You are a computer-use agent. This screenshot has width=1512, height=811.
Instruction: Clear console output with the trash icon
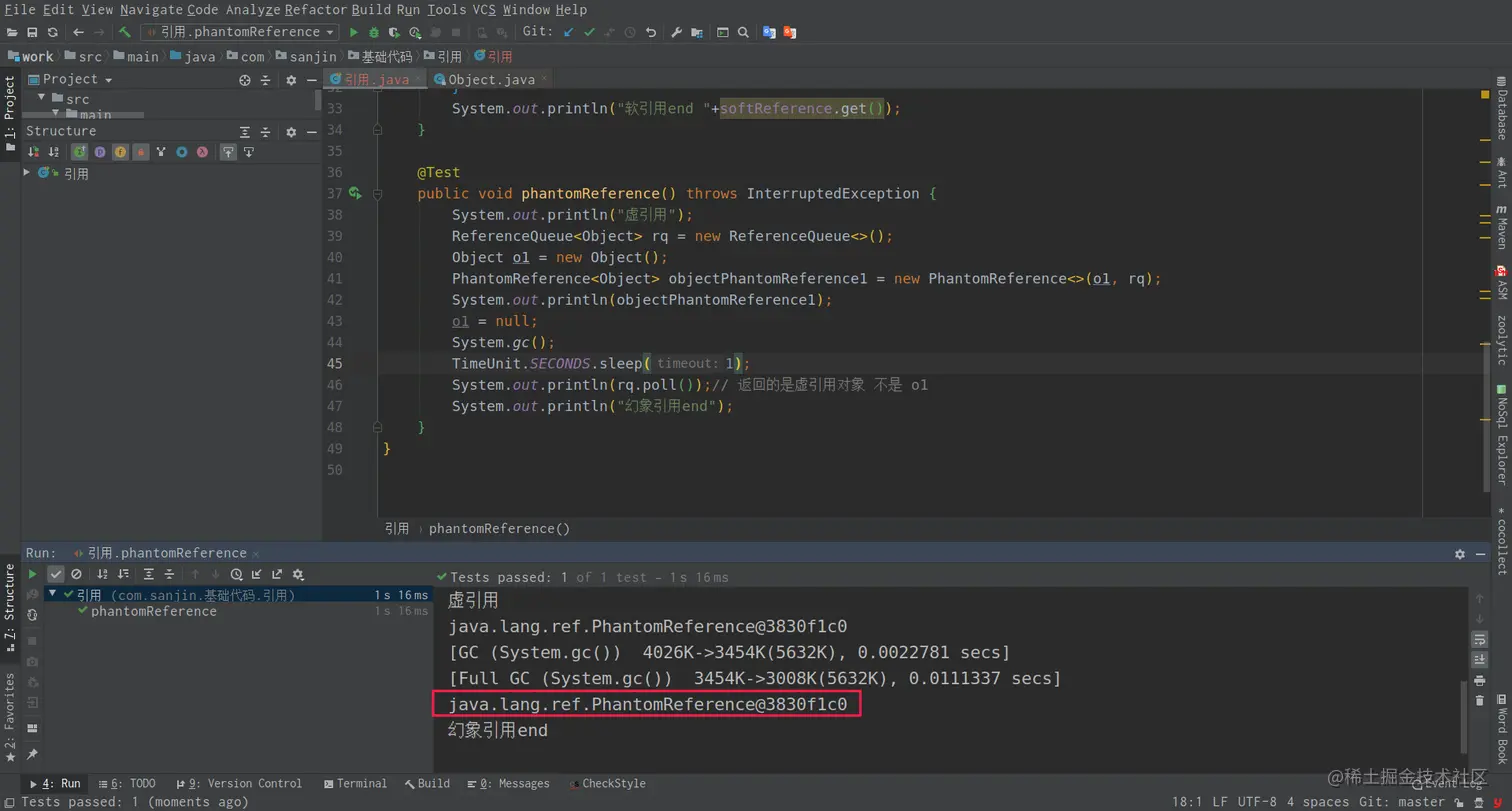pyautogui.click(x=1479, y=700)
